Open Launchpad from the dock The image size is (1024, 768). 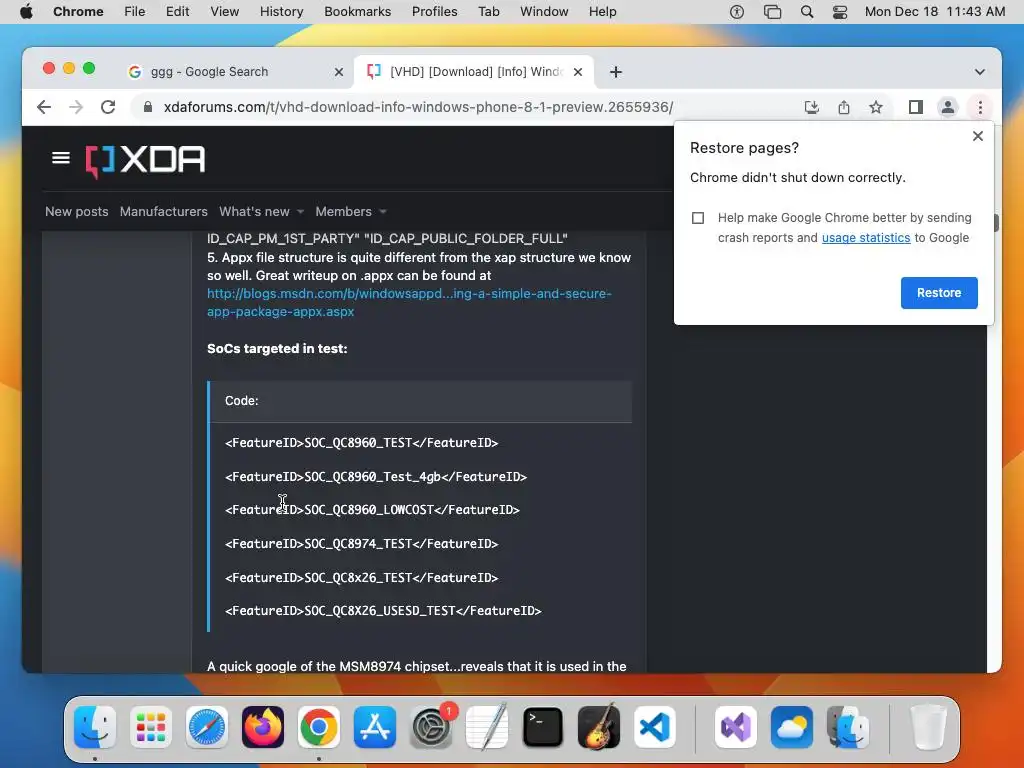pyautogui.click(x=151, y=727)
